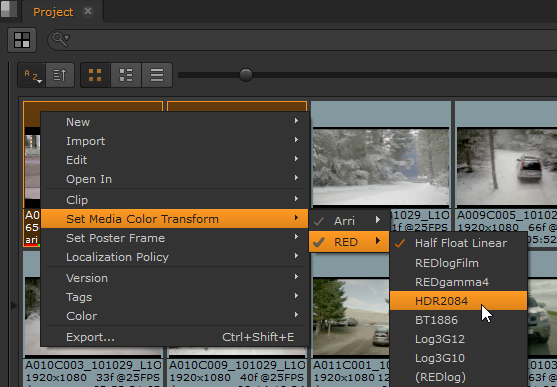The image size is (557, 387).
Task: Select snowy forest road clip thumbnail
Action: coord(381,166)
